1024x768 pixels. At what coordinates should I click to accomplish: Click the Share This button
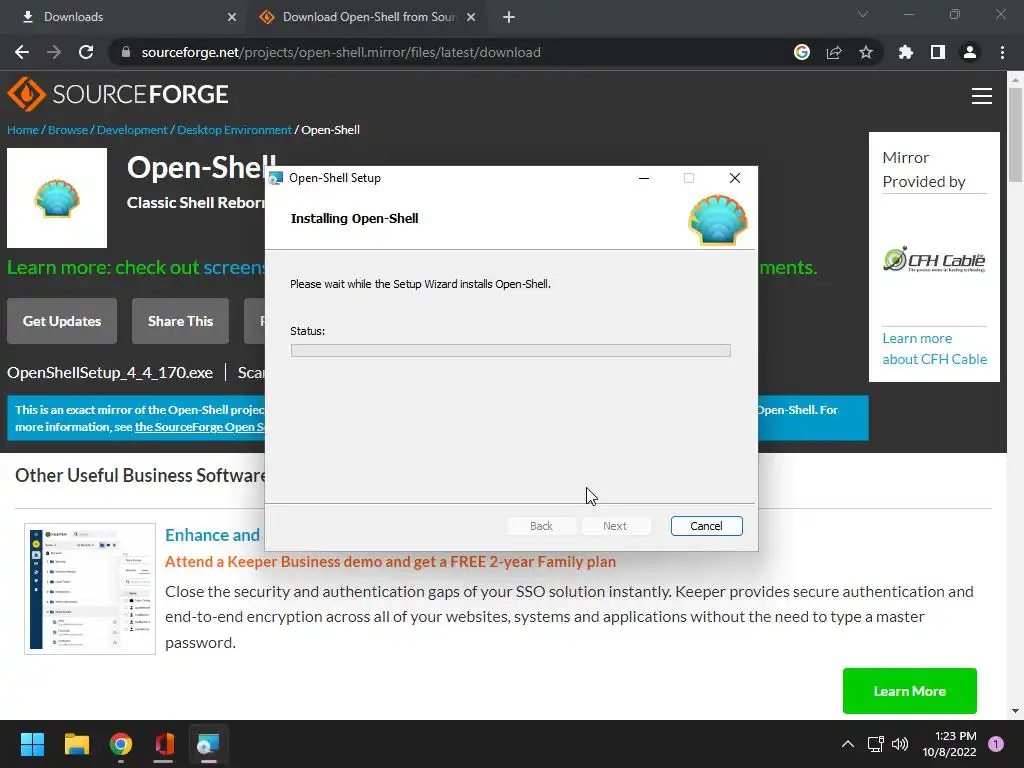tap(180, 321)
